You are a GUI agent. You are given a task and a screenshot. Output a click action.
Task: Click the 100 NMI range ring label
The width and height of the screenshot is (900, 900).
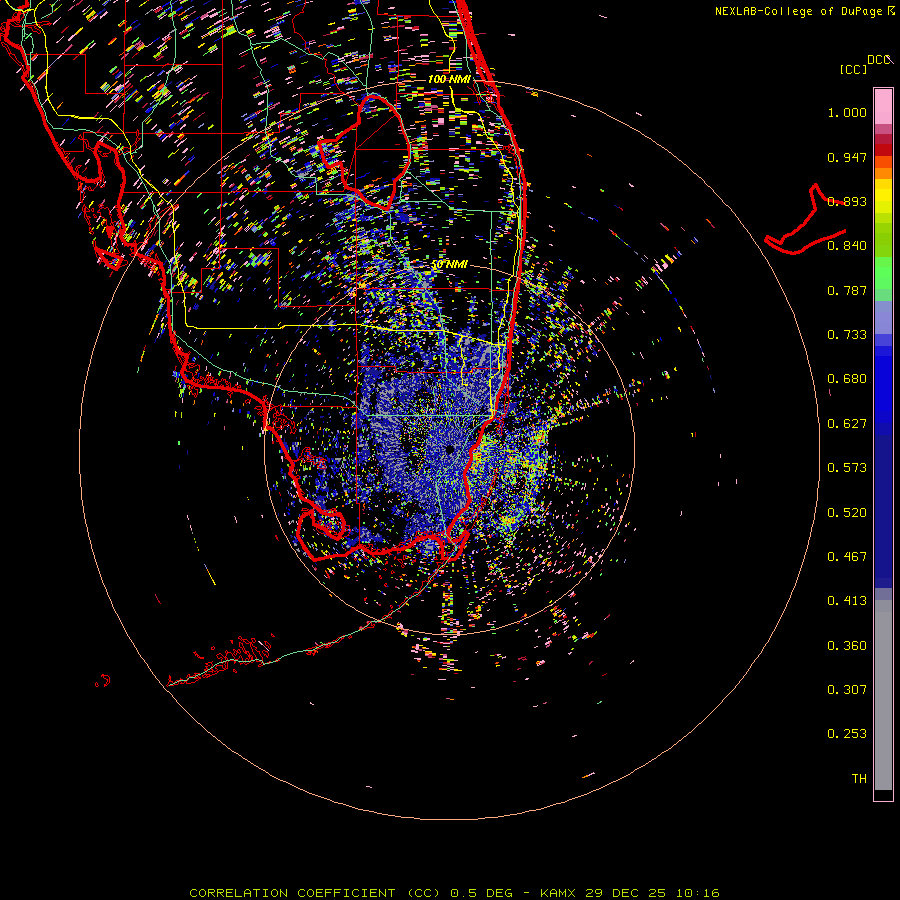point(449,79)
